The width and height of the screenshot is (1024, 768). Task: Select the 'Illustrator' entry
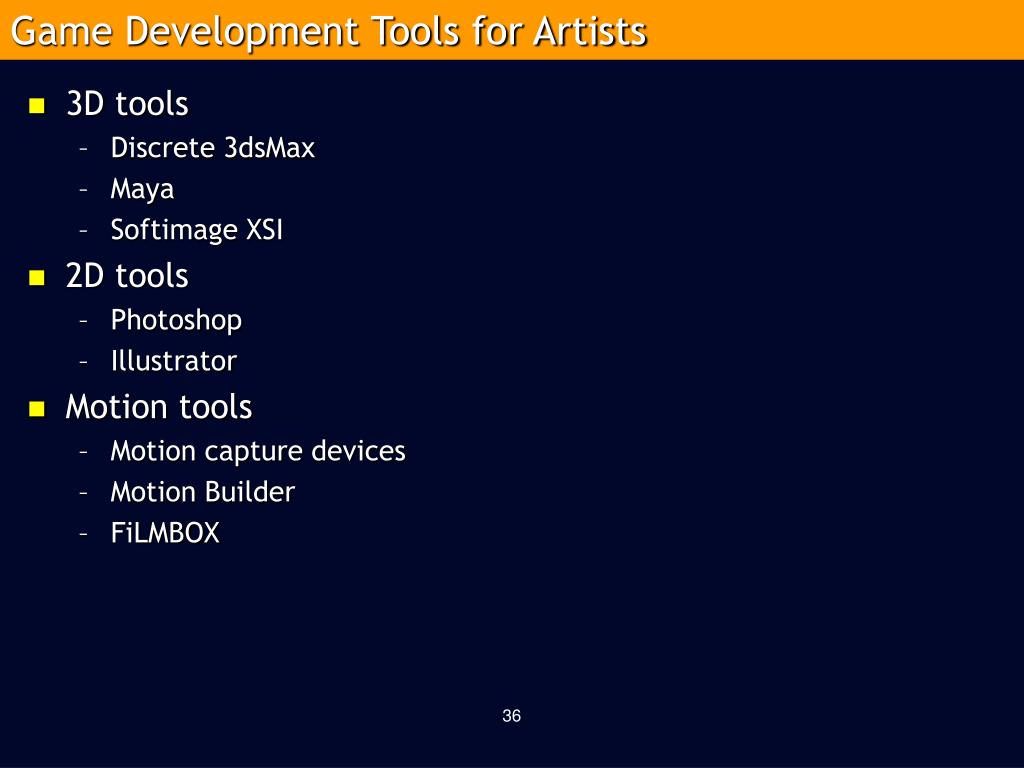(x=174, y=361)
